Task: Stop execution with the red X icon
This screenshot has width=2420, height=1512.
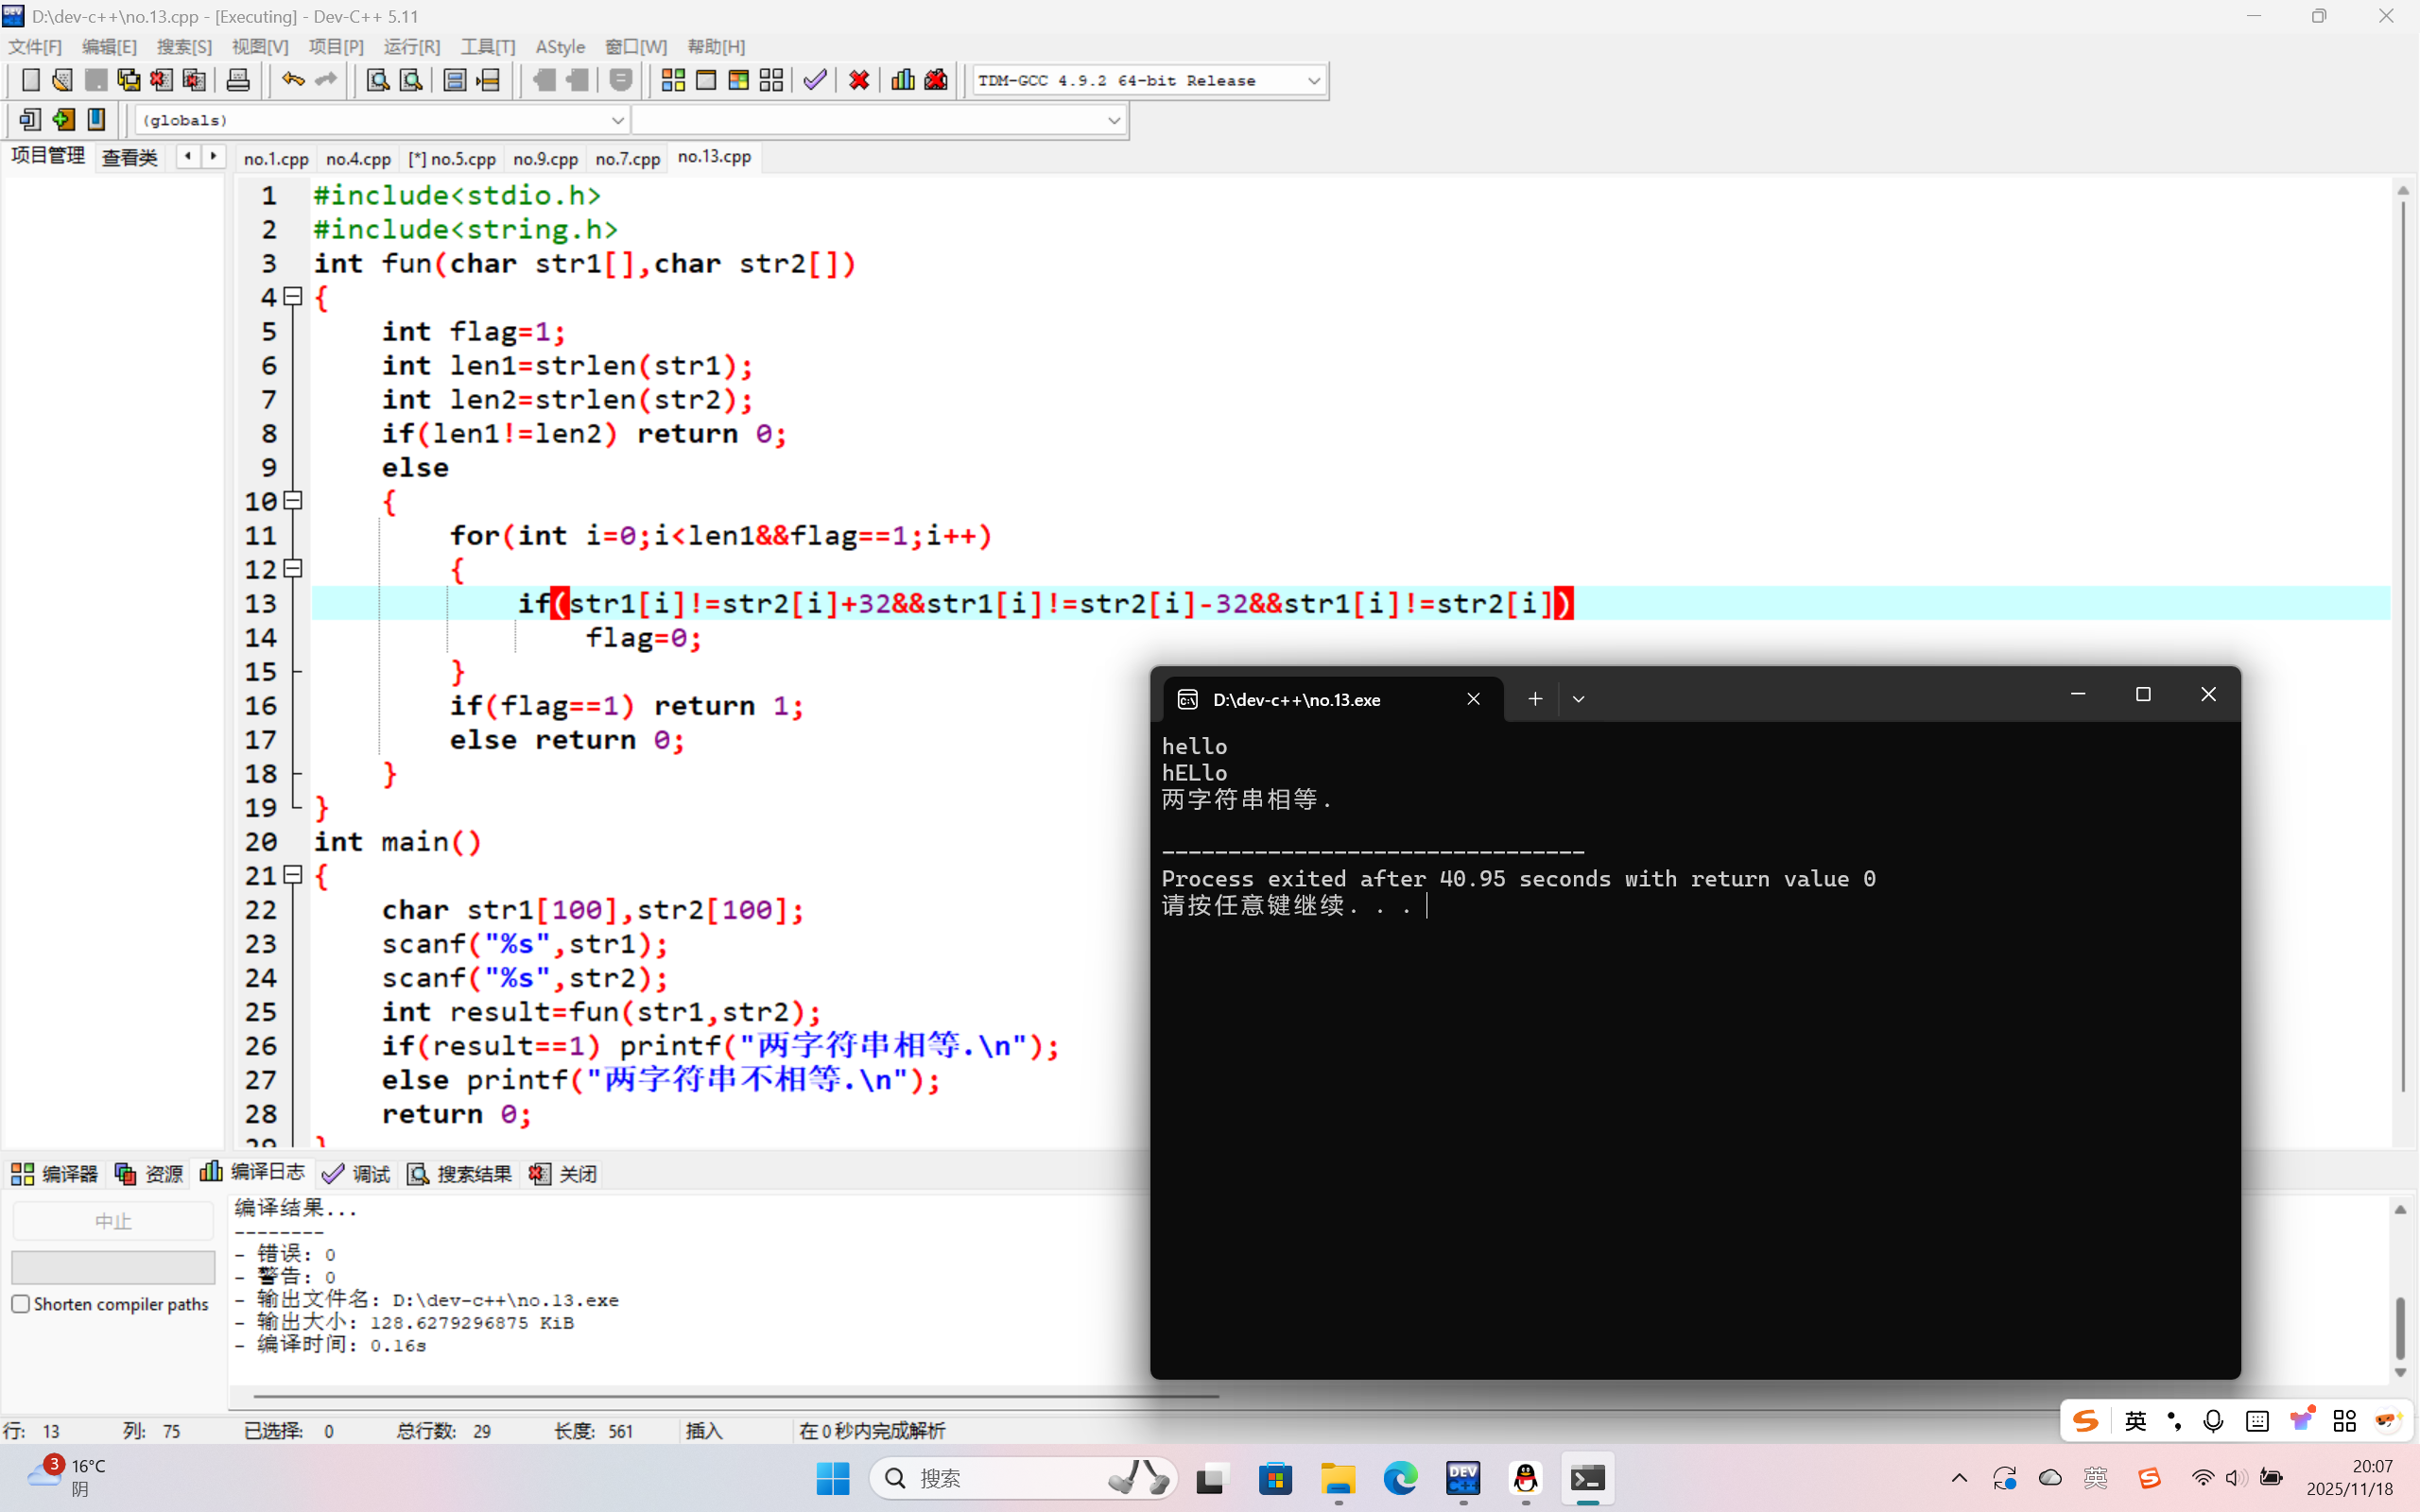Action: [x=858, y=80]
